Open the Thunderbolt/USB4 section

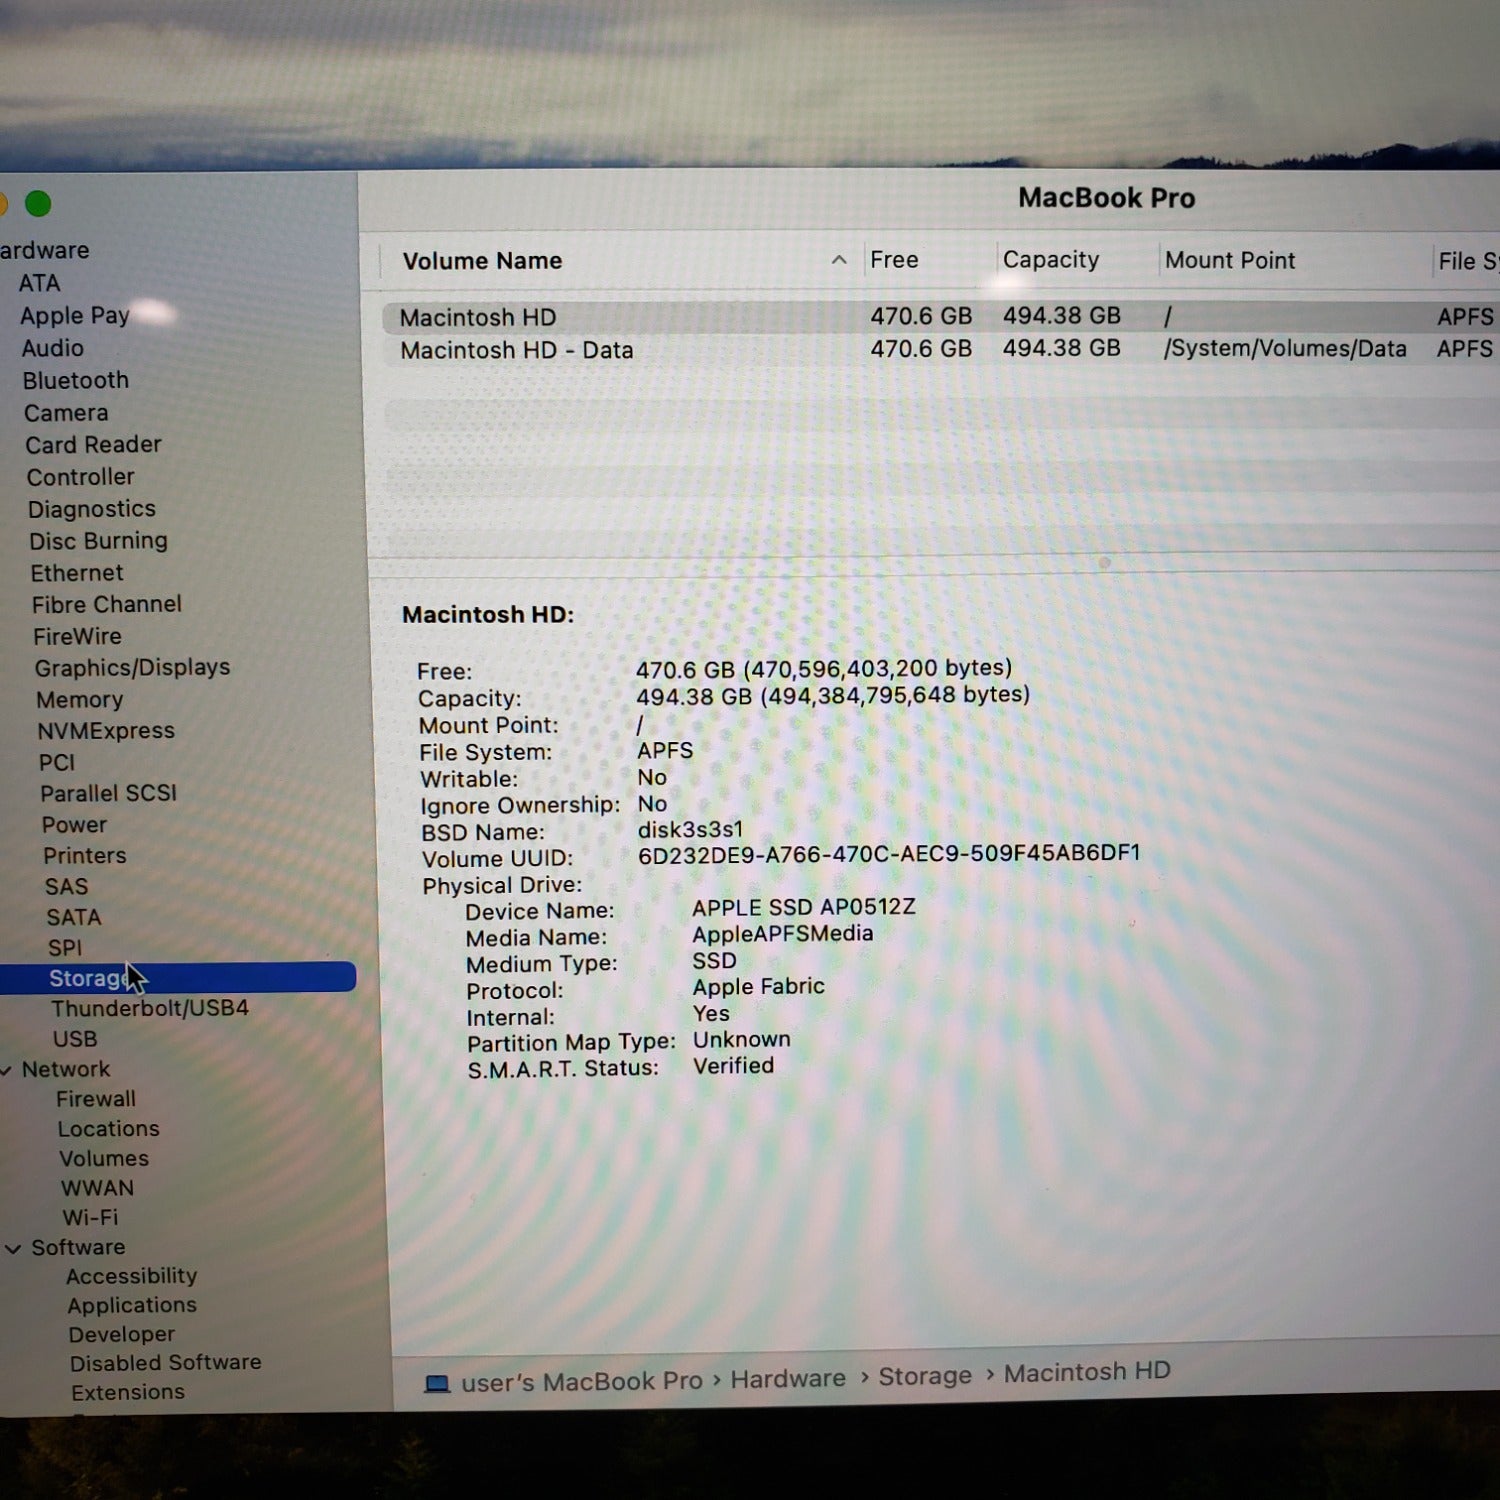coord(150,1008)
